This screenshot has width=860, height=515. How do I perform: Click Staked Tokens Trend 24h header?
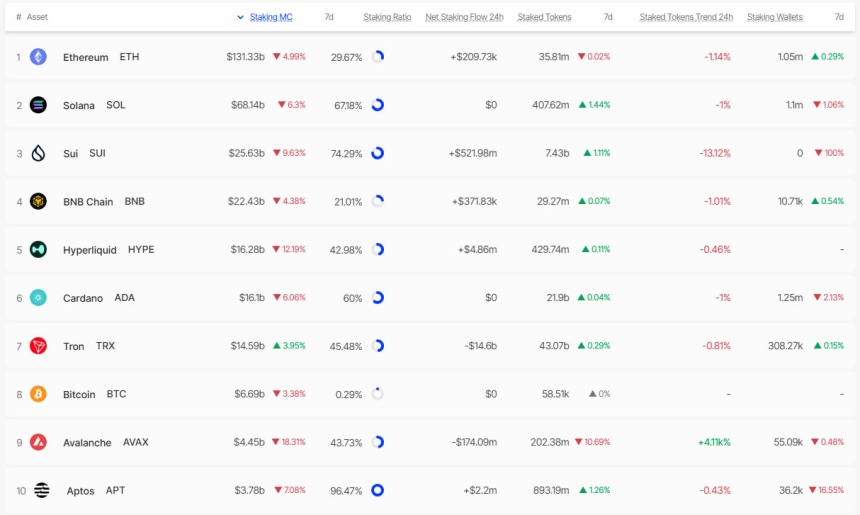[686, 17]
